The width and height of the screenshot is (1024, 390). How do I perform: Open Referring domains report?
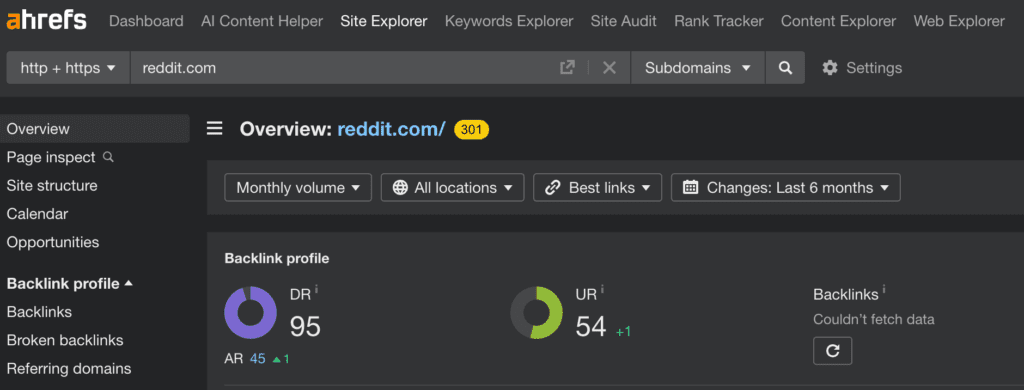[x=69, y=368]
